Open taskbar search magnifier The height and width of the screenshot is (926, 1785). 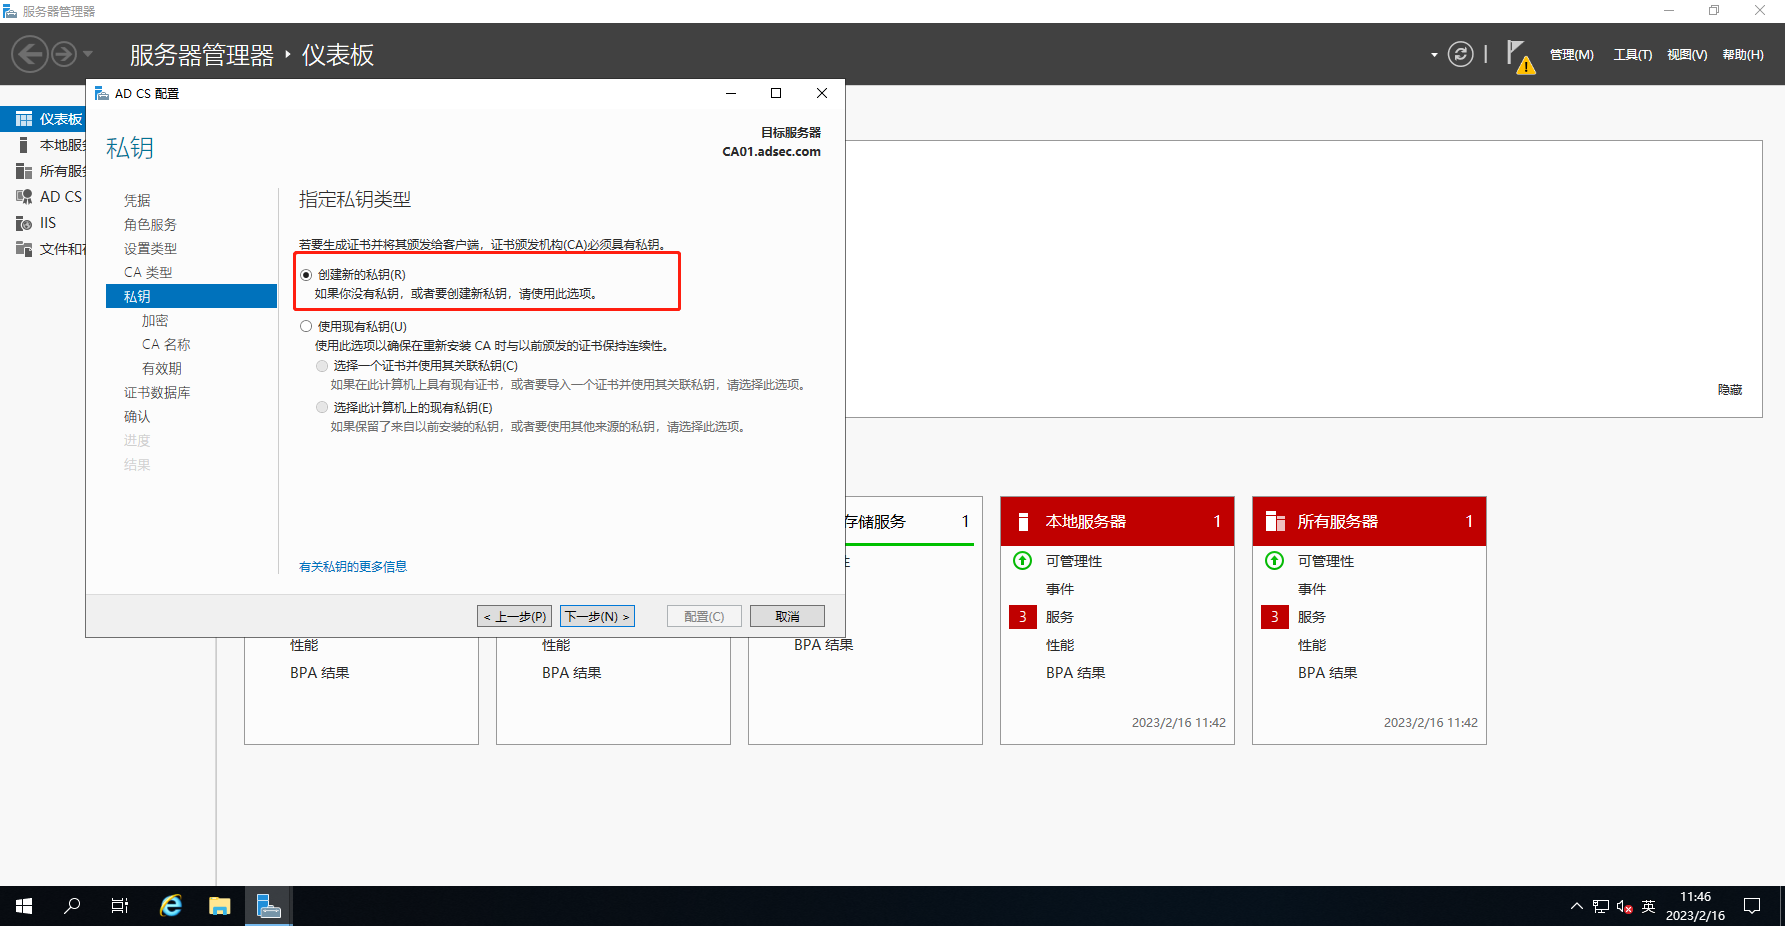click(72, 906)
